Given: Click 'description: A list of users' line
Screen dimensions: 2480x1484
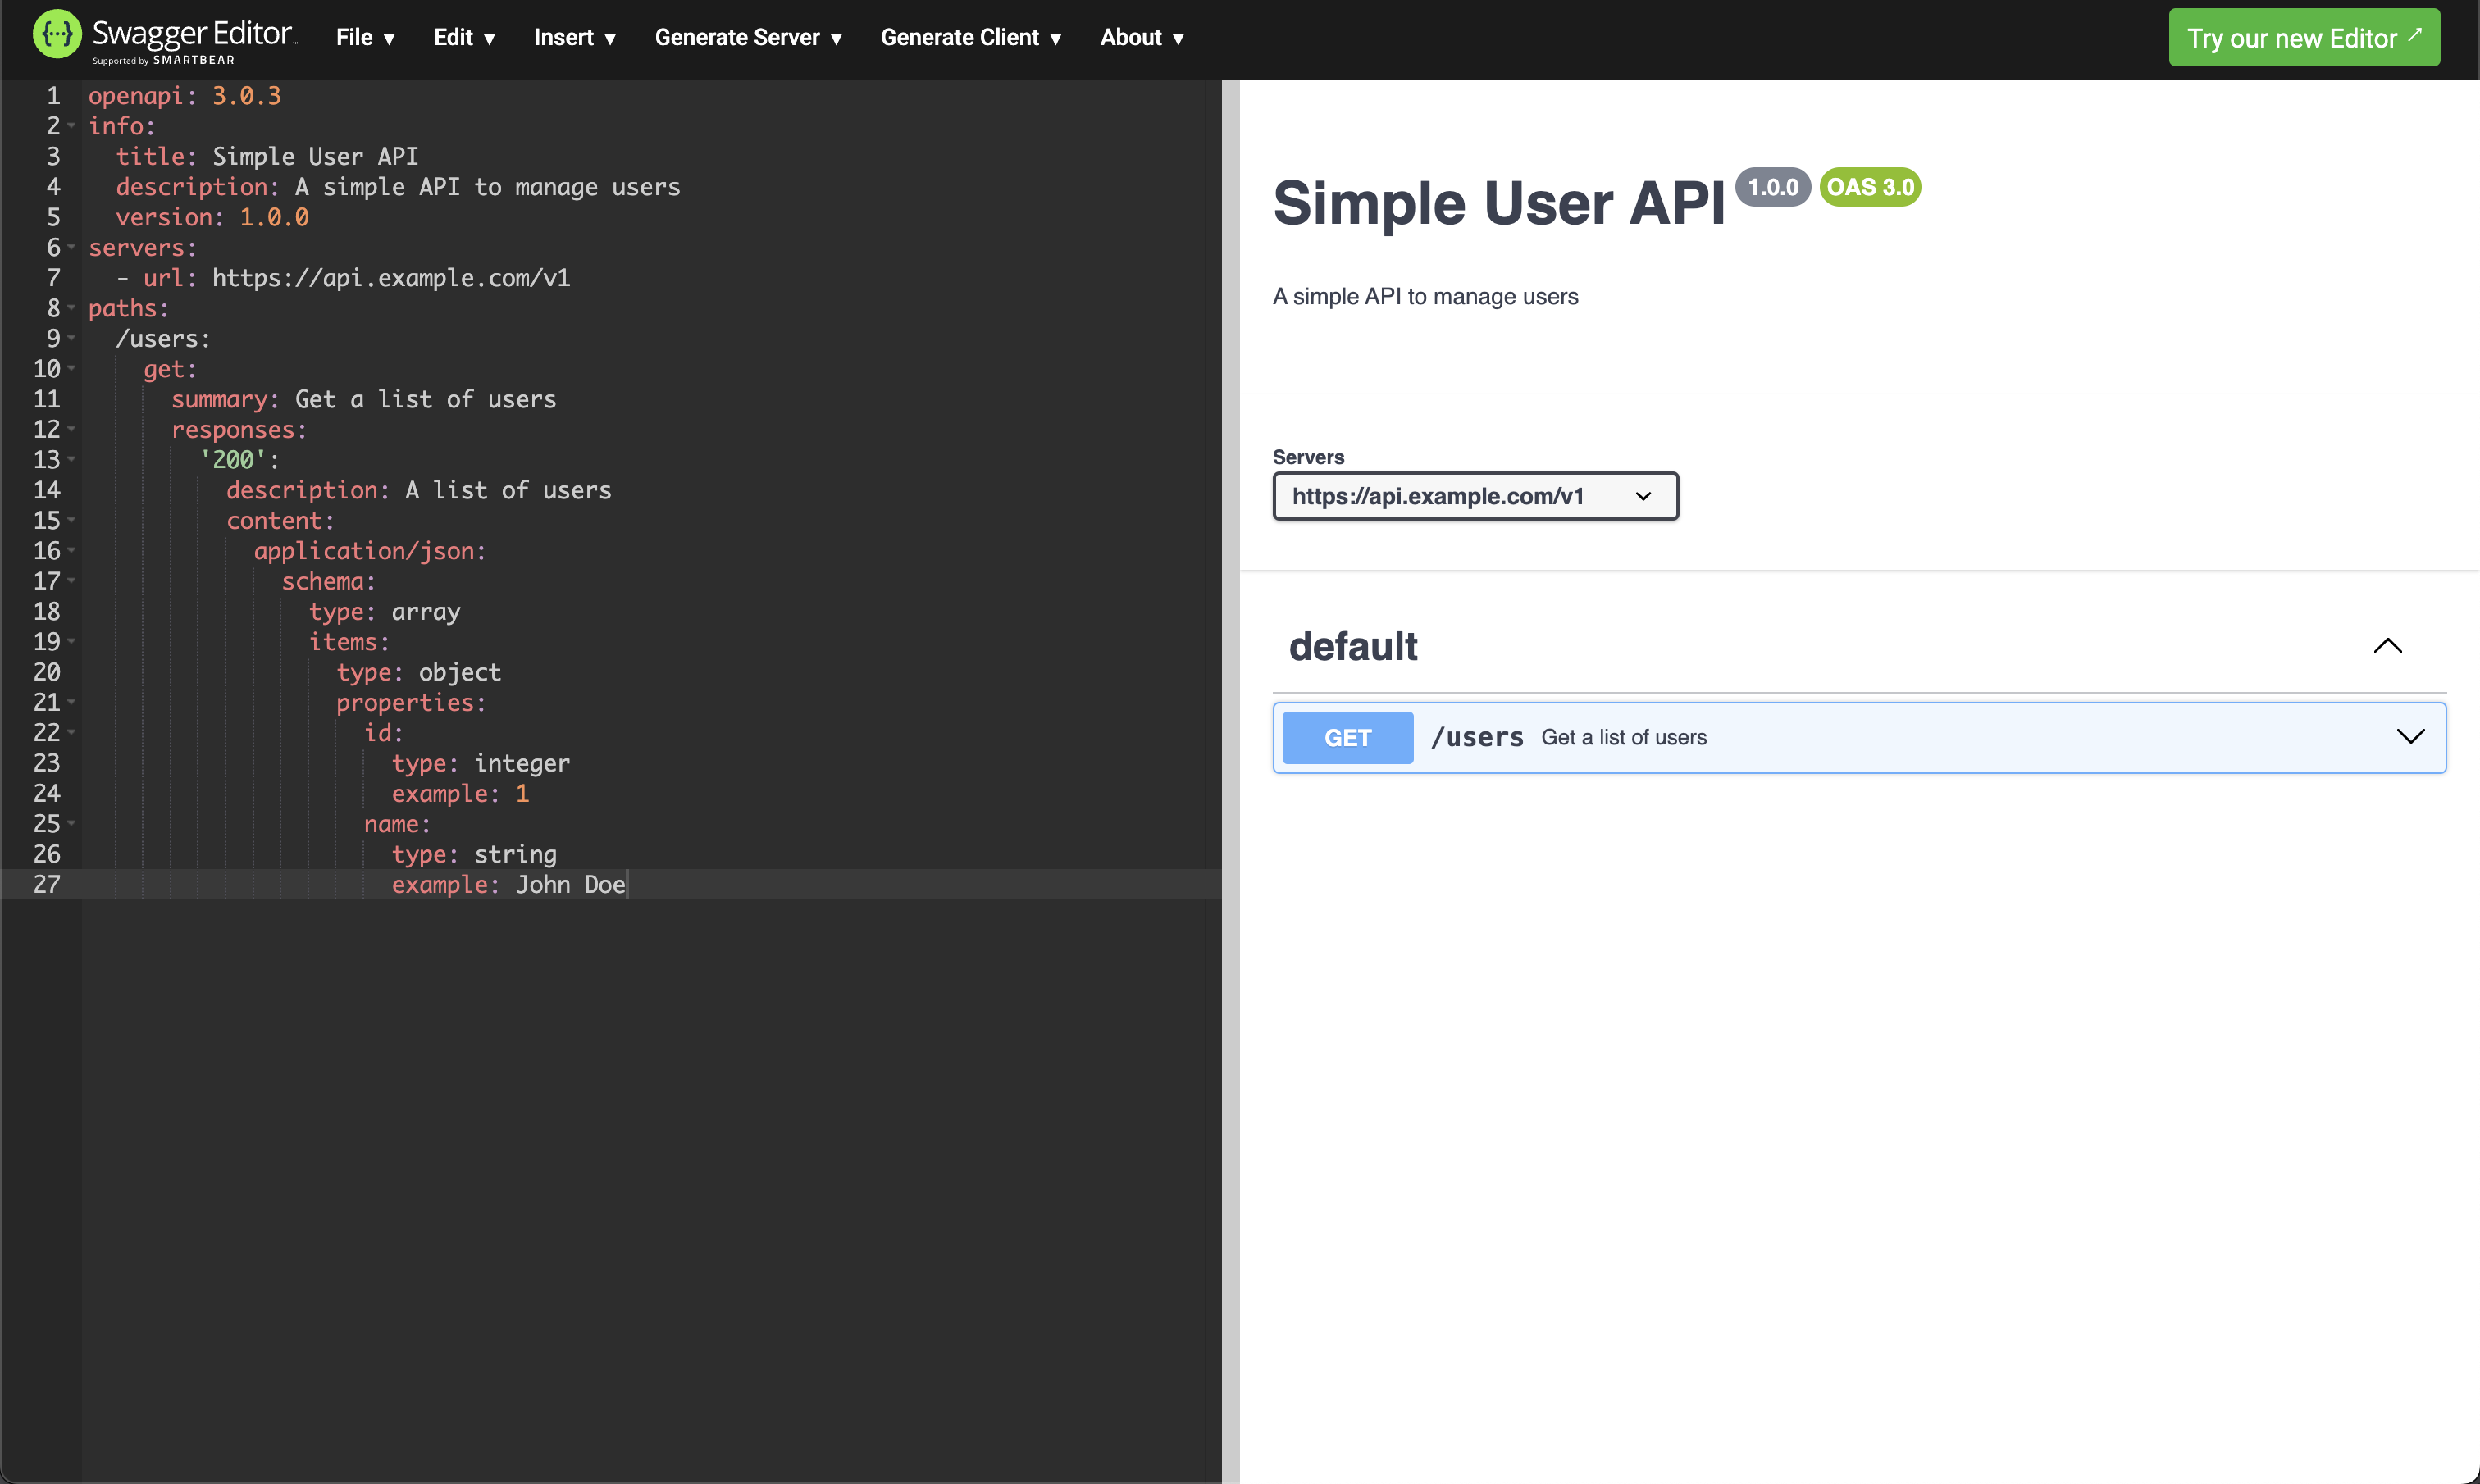Looking at the screenshot, I should [x=419, y=490].
